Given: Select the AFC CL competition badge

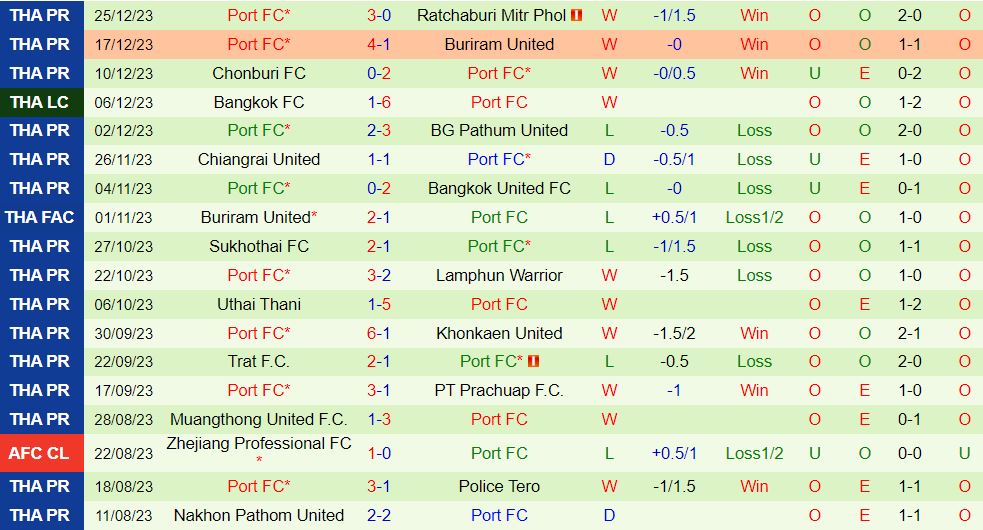Looking at the screenshot, I should [x=40, y=453].
